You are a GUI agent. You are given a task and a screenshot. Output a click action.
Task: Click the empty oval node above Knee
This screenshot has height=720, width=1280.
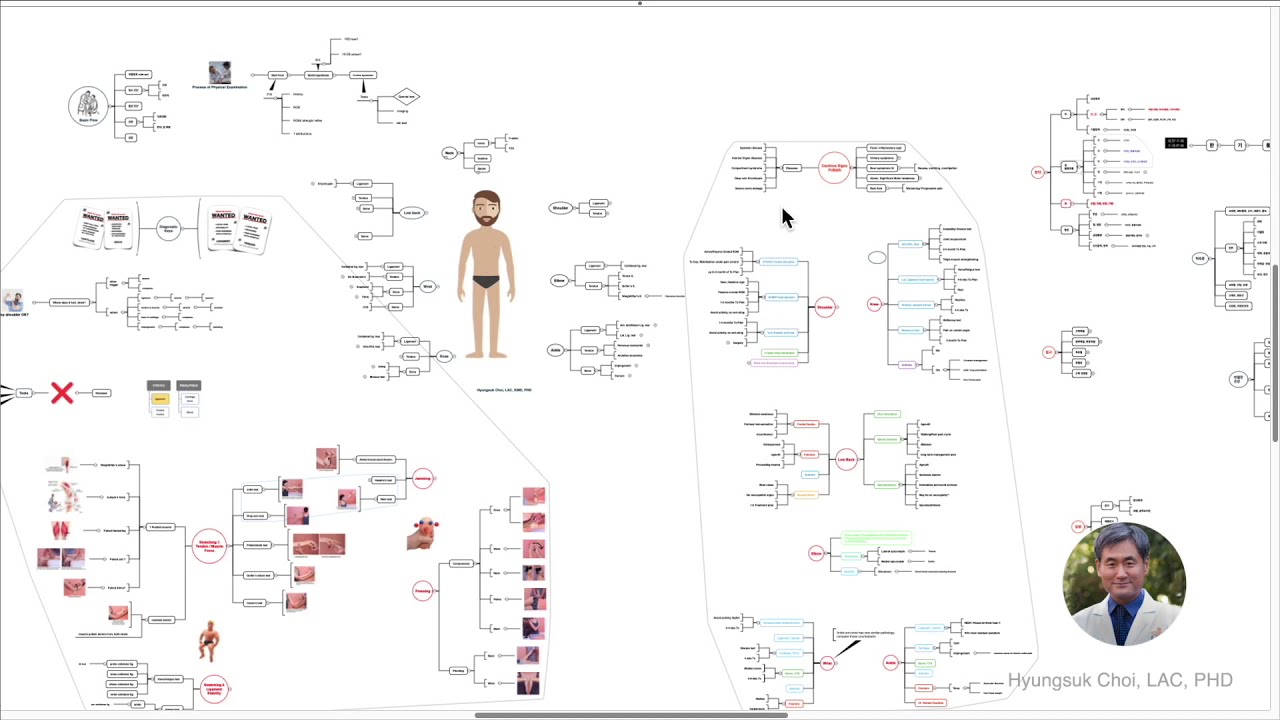(x=877, y=258)
